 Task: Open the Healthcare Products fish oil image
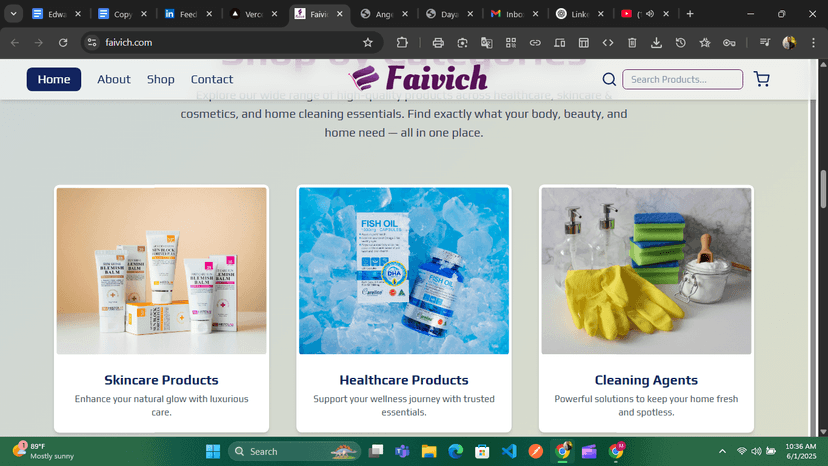pos(404,271)
